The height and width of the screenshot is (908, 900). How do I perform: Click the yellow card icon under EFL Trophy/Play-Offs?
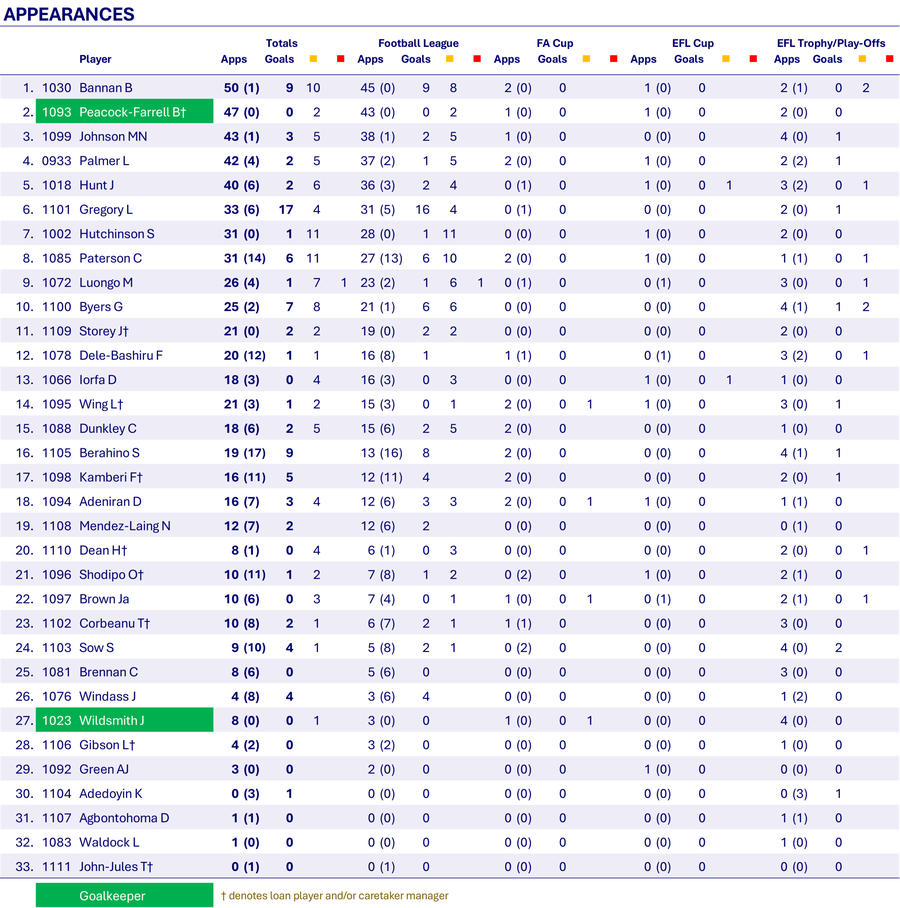tap(862, 59)
